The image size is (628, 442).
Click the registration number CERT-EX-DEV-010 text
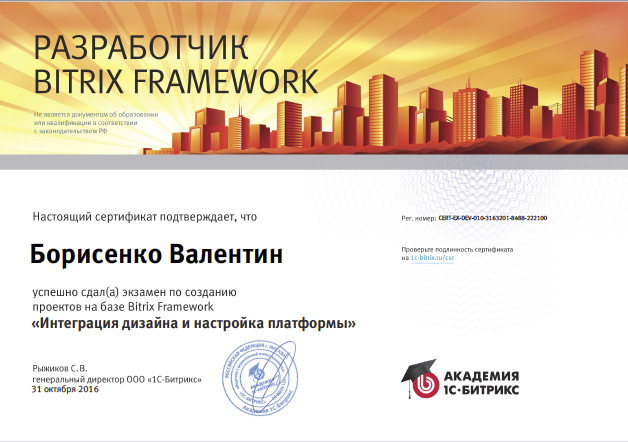[x=493, y=218]
